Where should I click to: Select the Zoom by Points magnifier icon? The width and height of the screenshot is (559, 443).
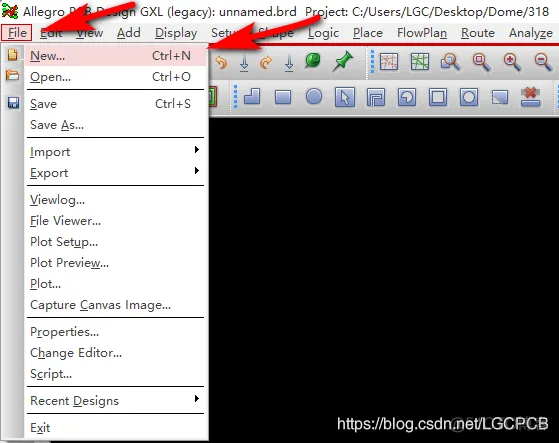pos(450,61)
